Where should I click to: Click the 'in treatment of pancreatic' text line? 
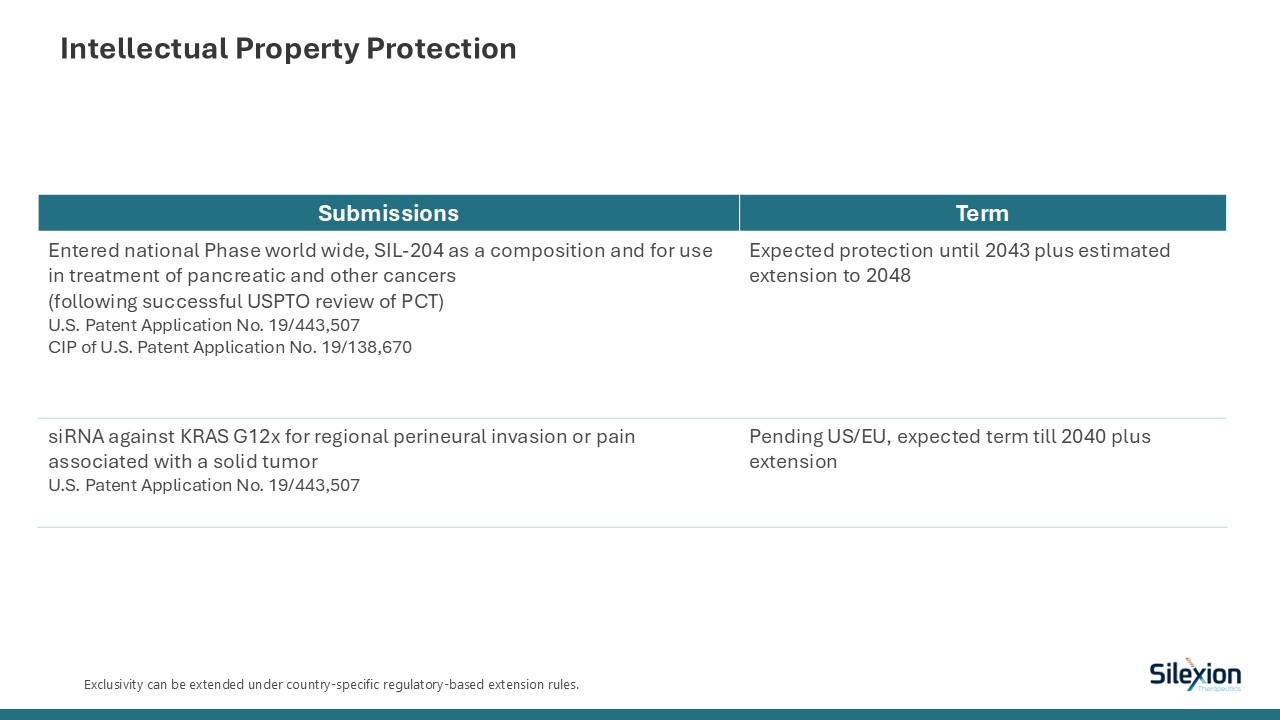(x=252, y=275)
